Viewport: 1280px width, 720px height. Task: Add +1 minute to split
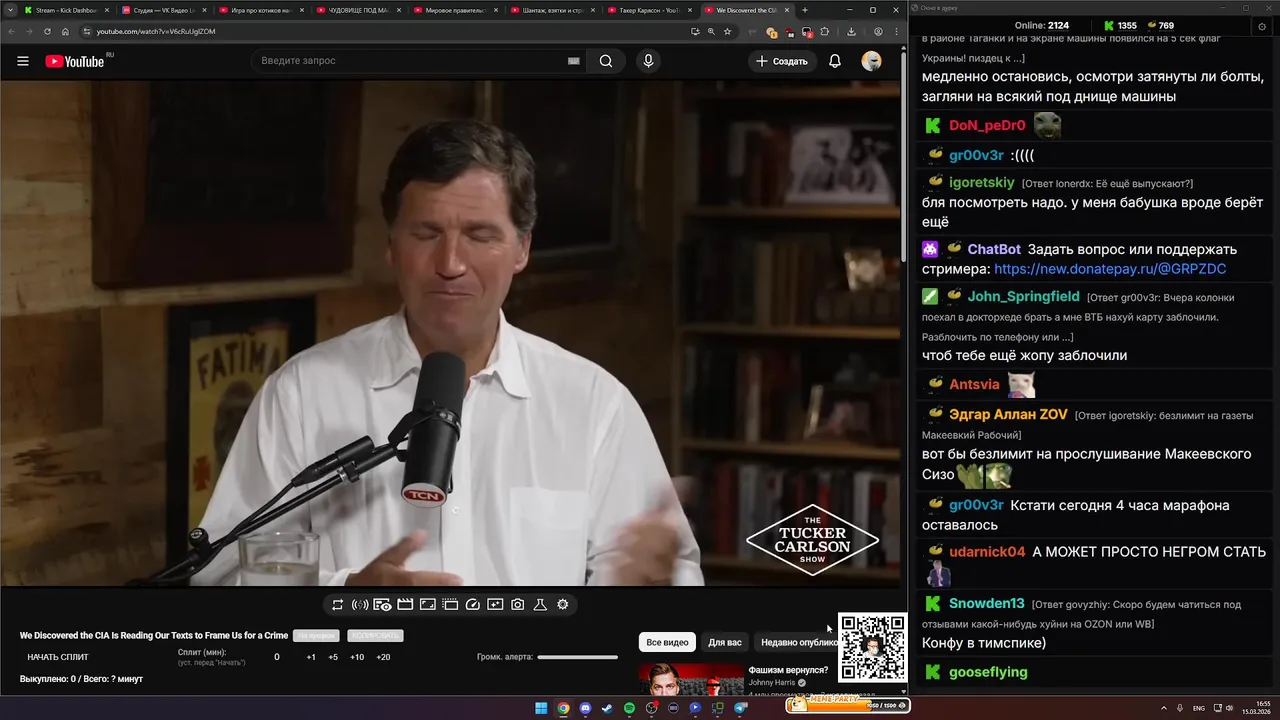311,657
